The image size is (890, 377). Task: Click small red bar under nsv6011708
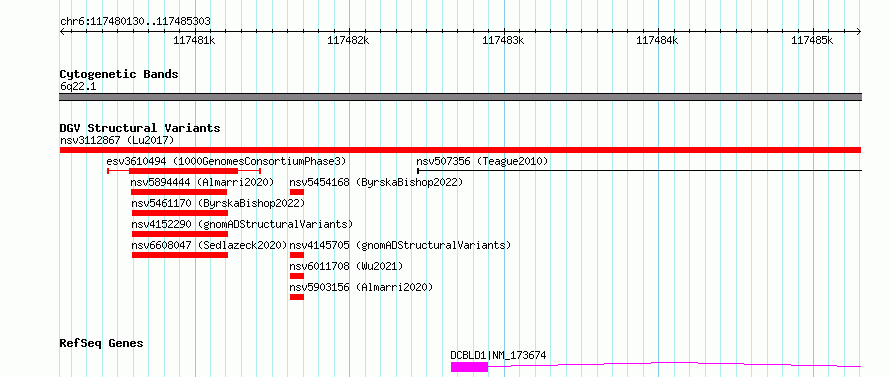(x=297, y=276)
